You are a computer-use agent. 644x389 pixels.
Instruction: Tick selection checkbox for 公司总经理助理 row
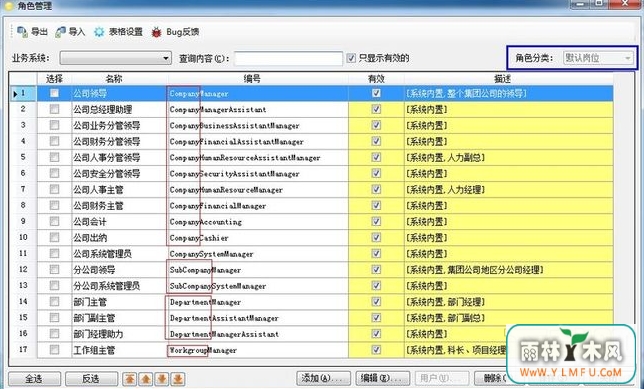pos(54,109)
